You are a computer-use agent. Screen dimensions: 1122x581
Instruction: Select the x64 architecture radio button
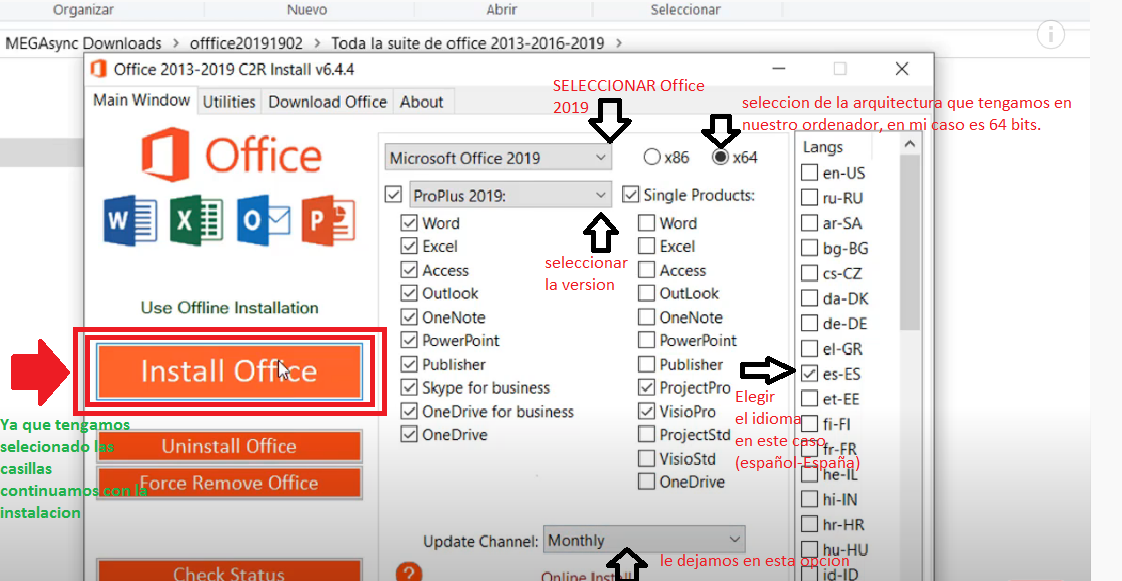pos(721,157)
